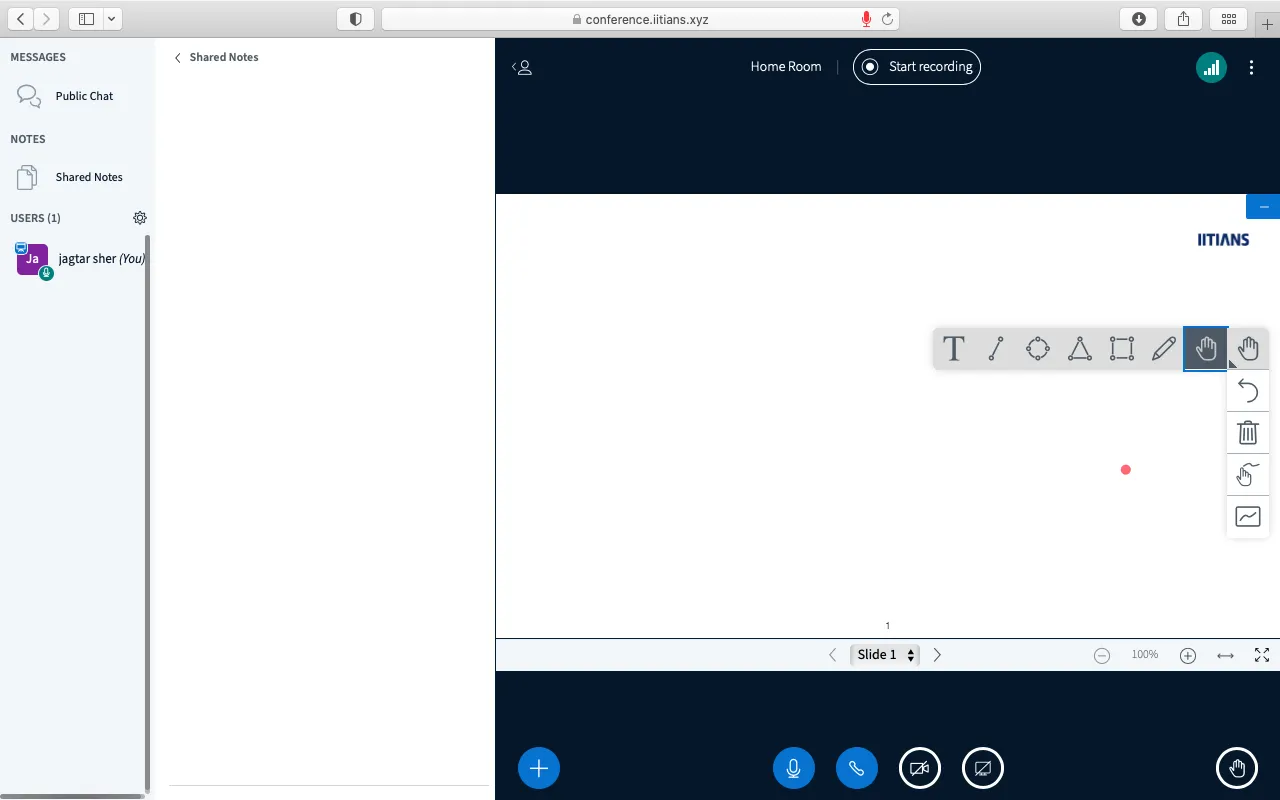Open the blue plus Actions menu

click(x=539, y=768)
